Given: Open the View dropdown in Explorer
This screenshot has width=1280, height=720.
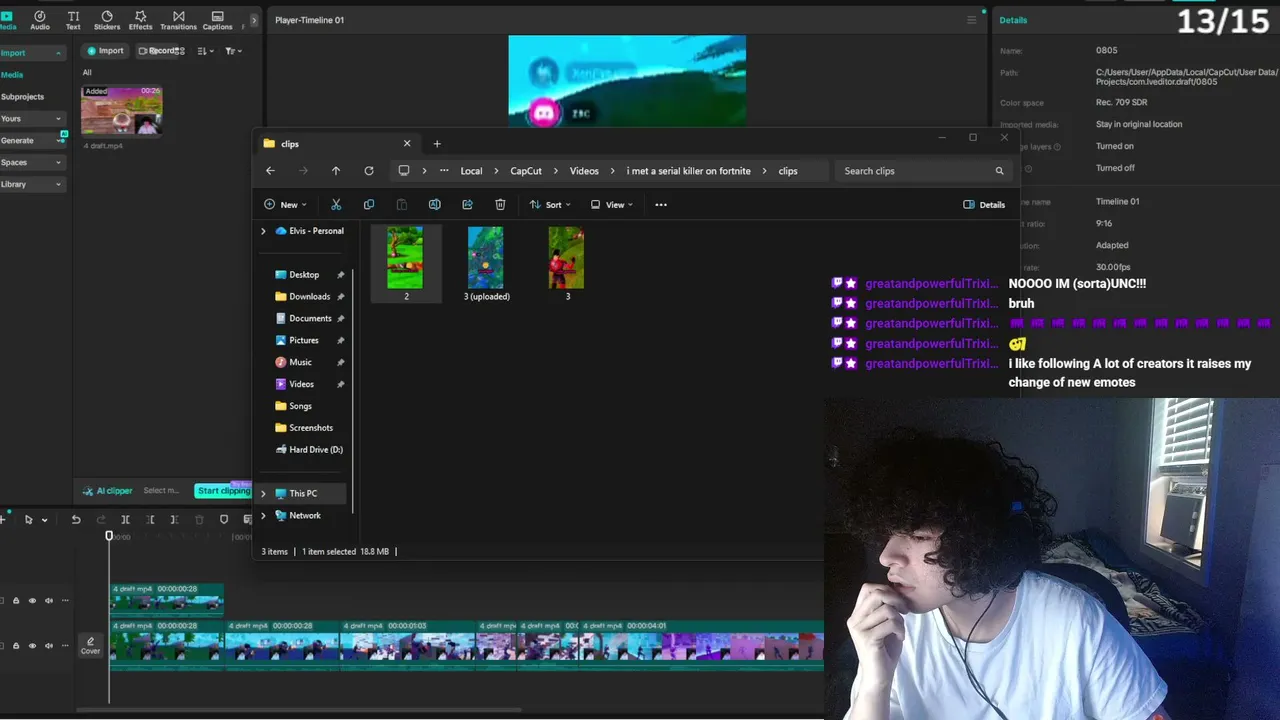Looking at the screenshot, I should (x=612, y=205).
